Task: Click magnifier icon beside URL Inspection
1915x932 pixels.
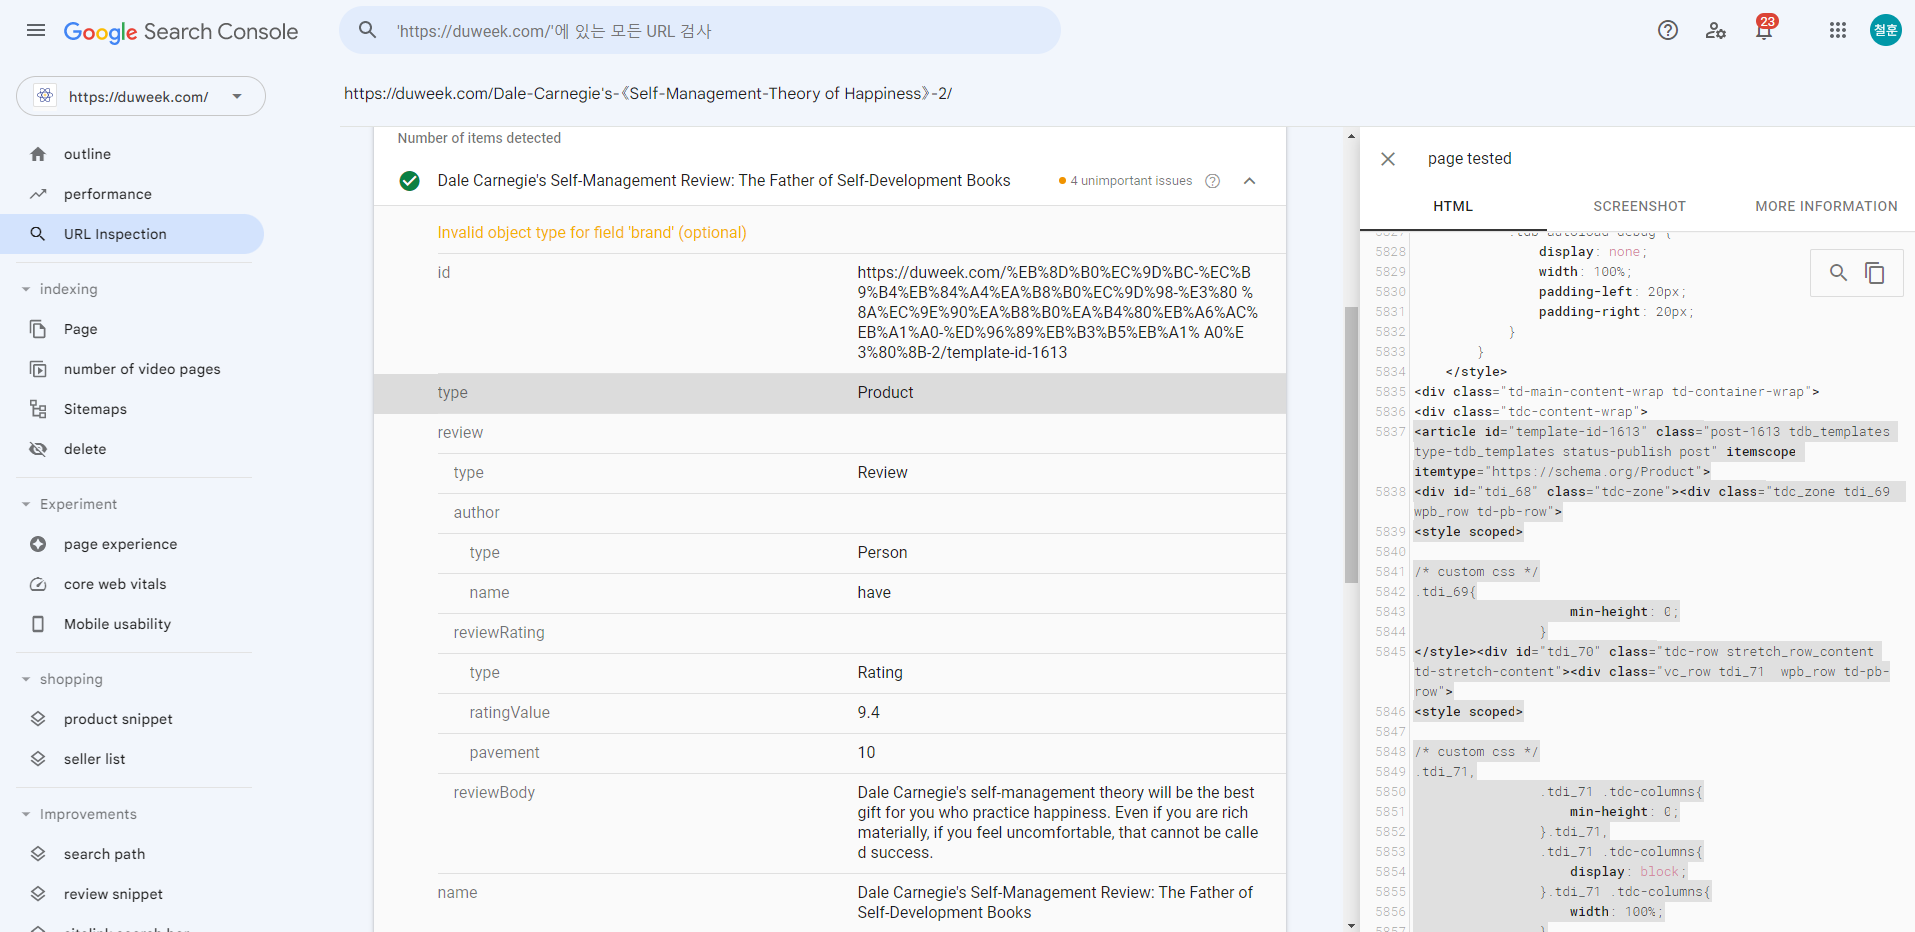Action: tap(38, 234)
